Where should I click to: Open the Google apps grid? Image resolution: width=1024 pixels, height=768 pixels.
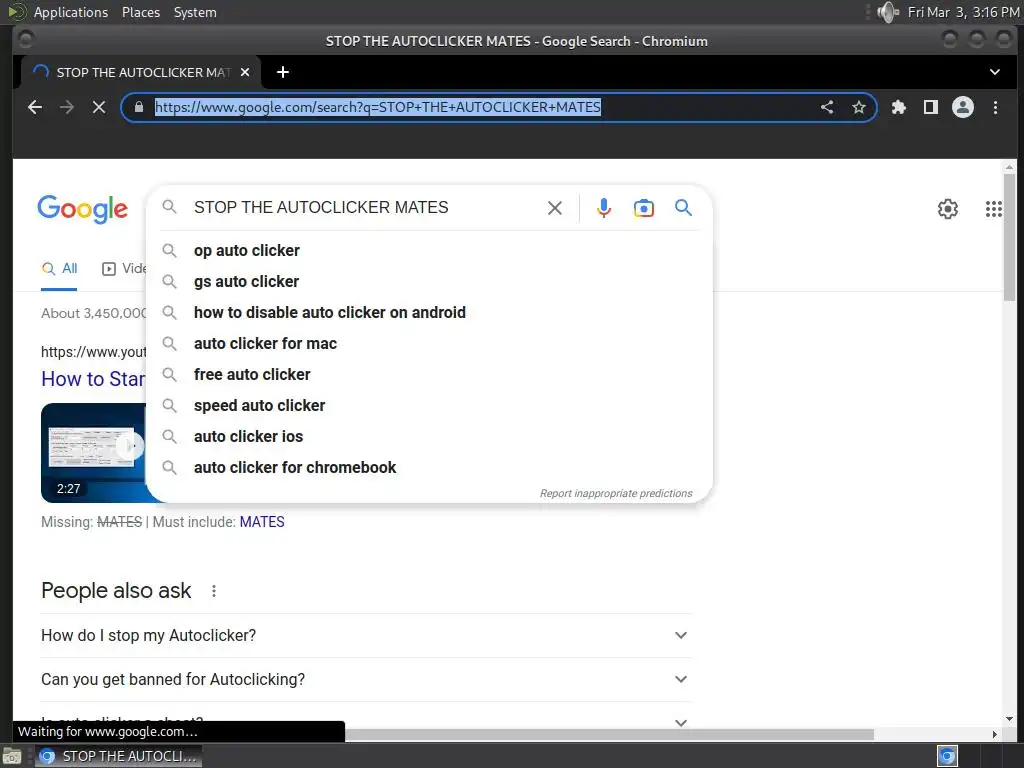(993, 209)
